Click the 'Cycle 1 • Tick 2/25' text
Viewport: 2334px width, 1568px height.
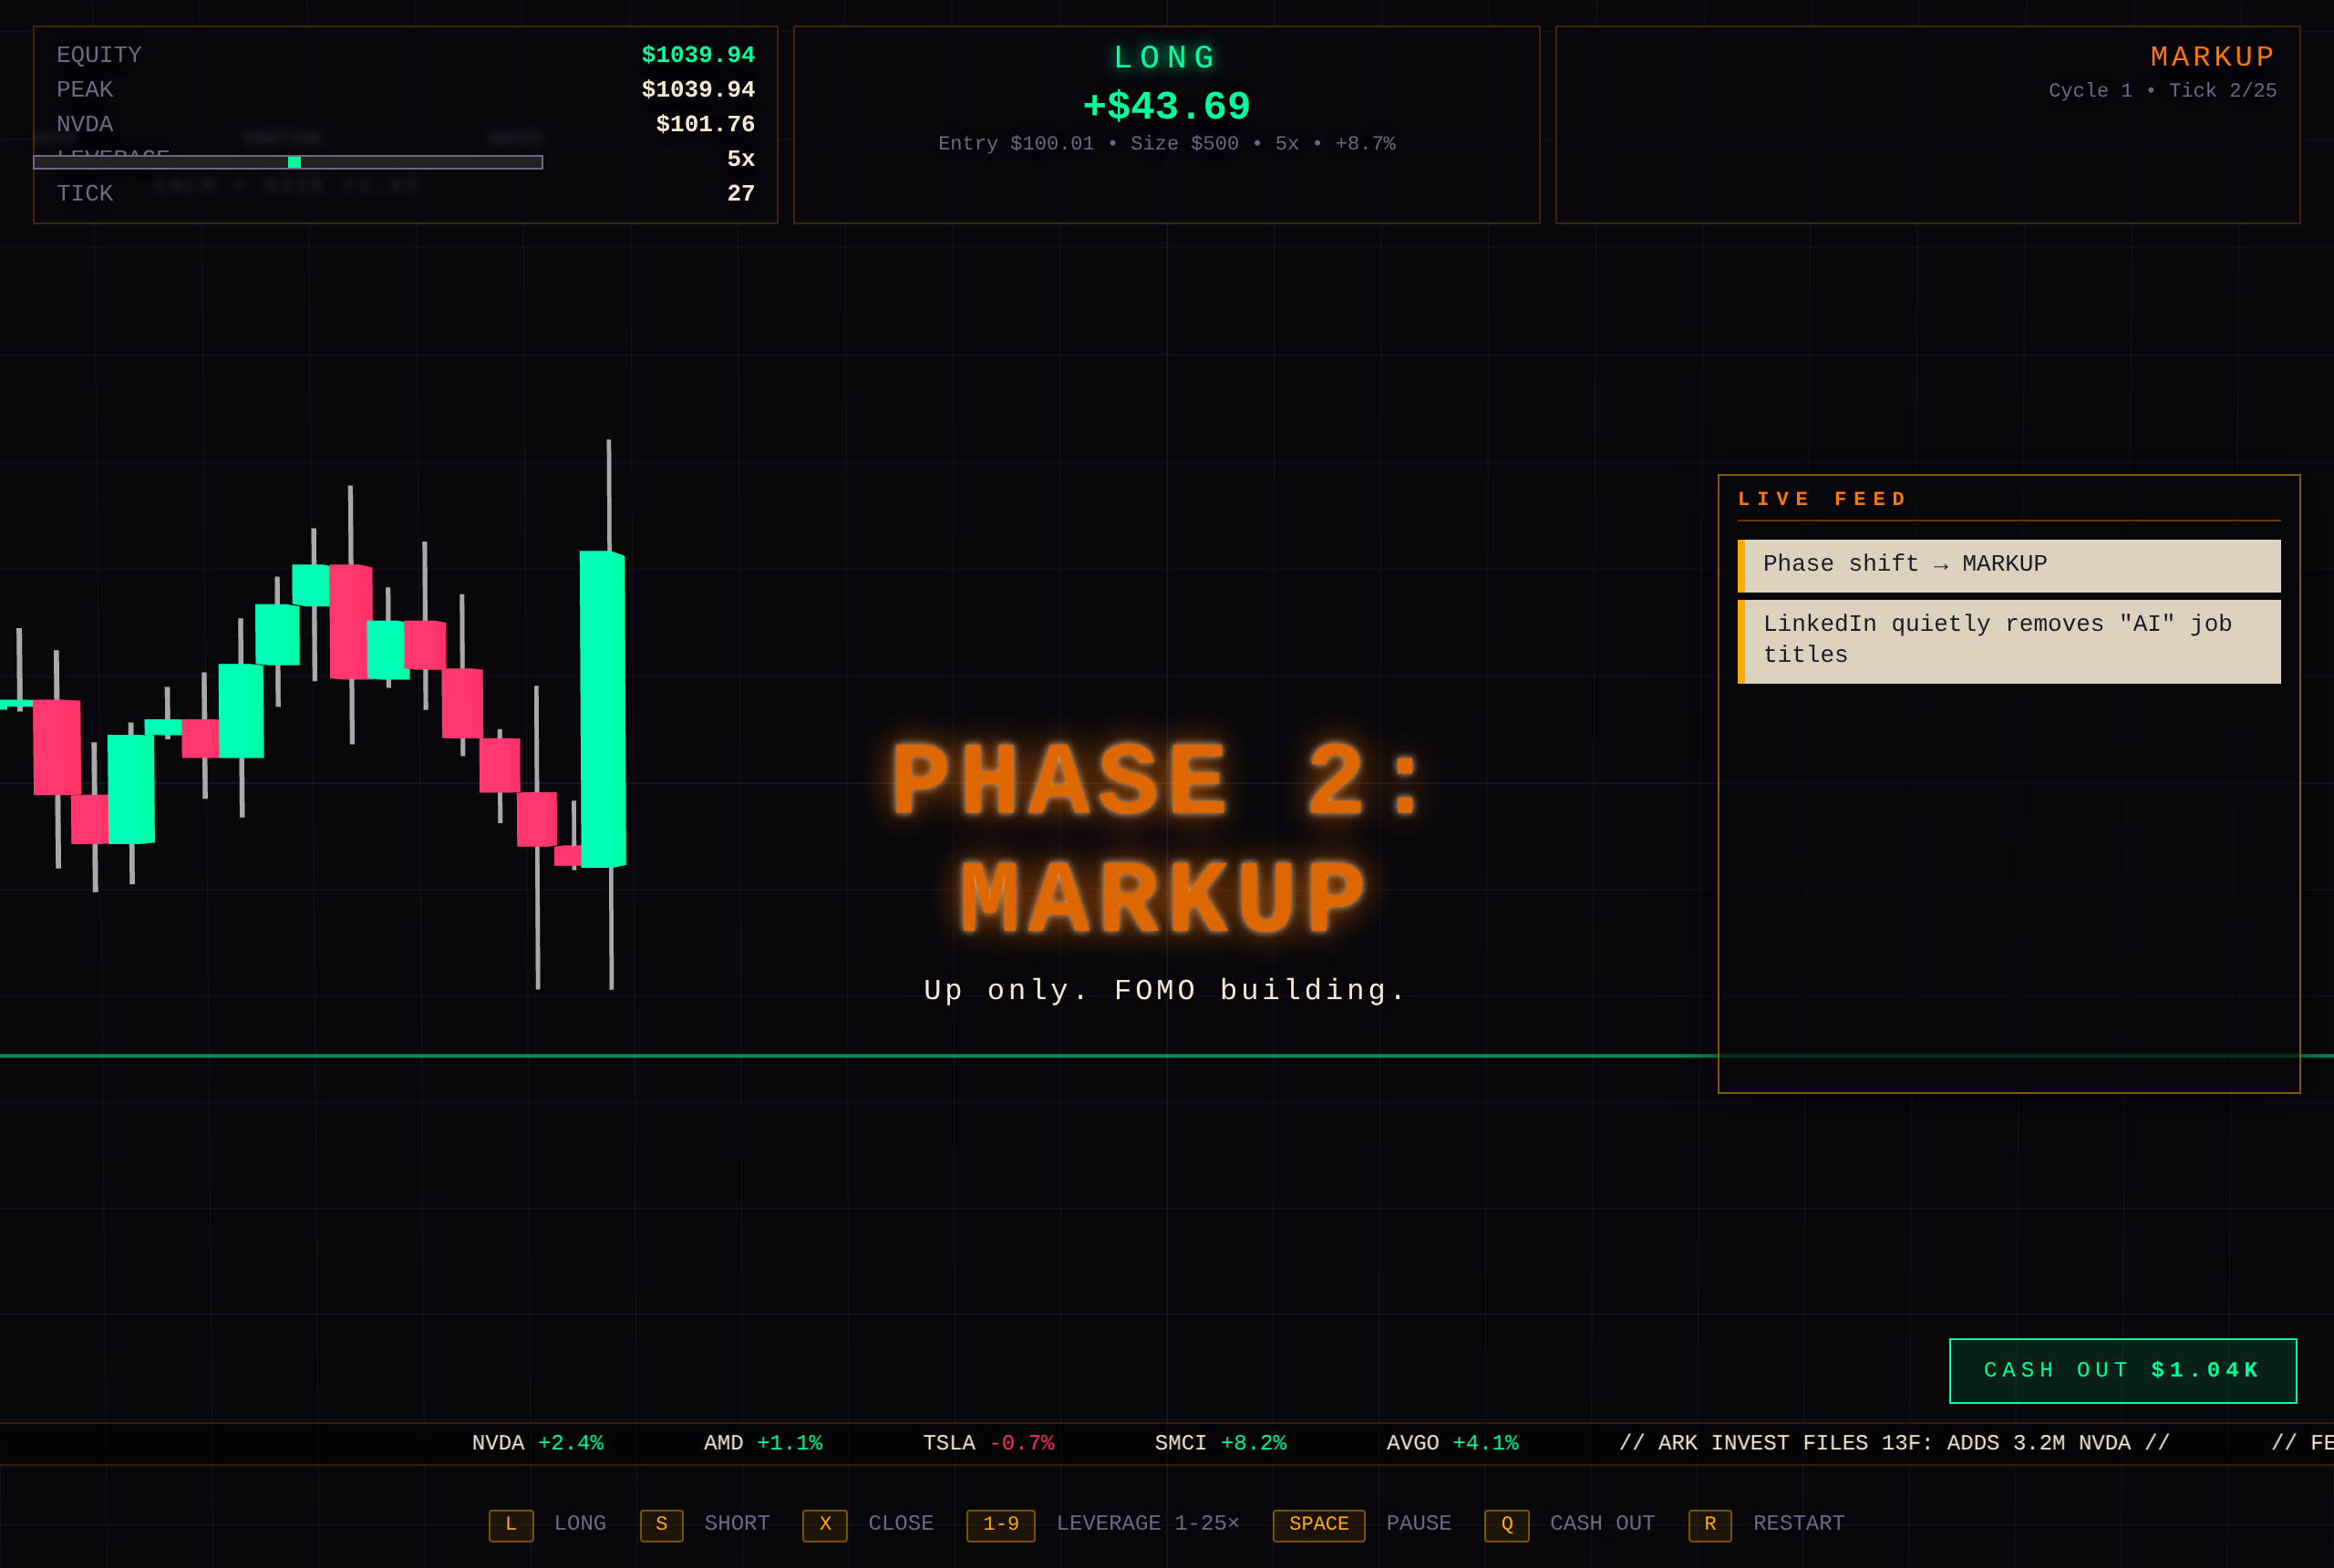tap(2162, 91)
